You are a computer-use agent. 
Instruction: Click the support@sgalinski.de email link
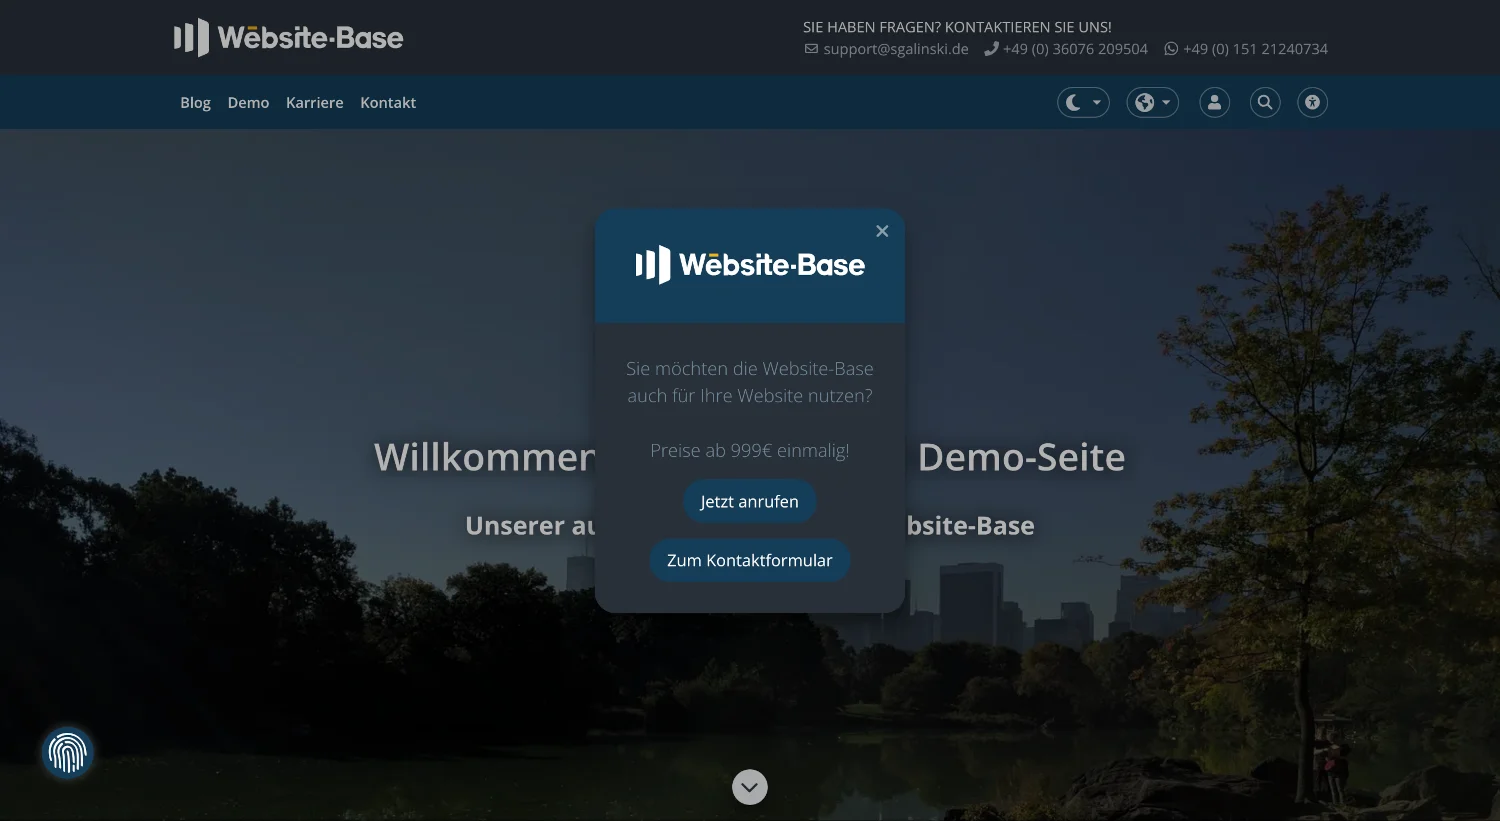(895, 48)
